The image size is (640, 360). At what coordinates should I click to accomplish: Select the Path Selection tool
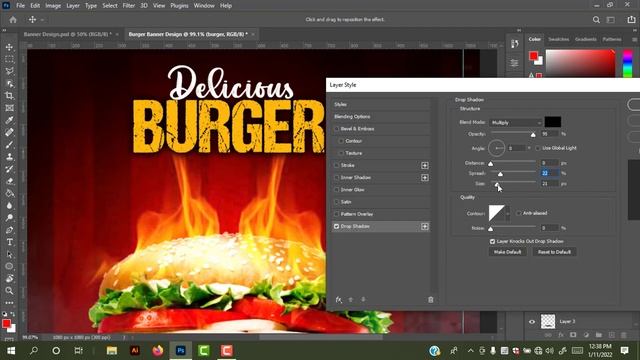[9, 254]
